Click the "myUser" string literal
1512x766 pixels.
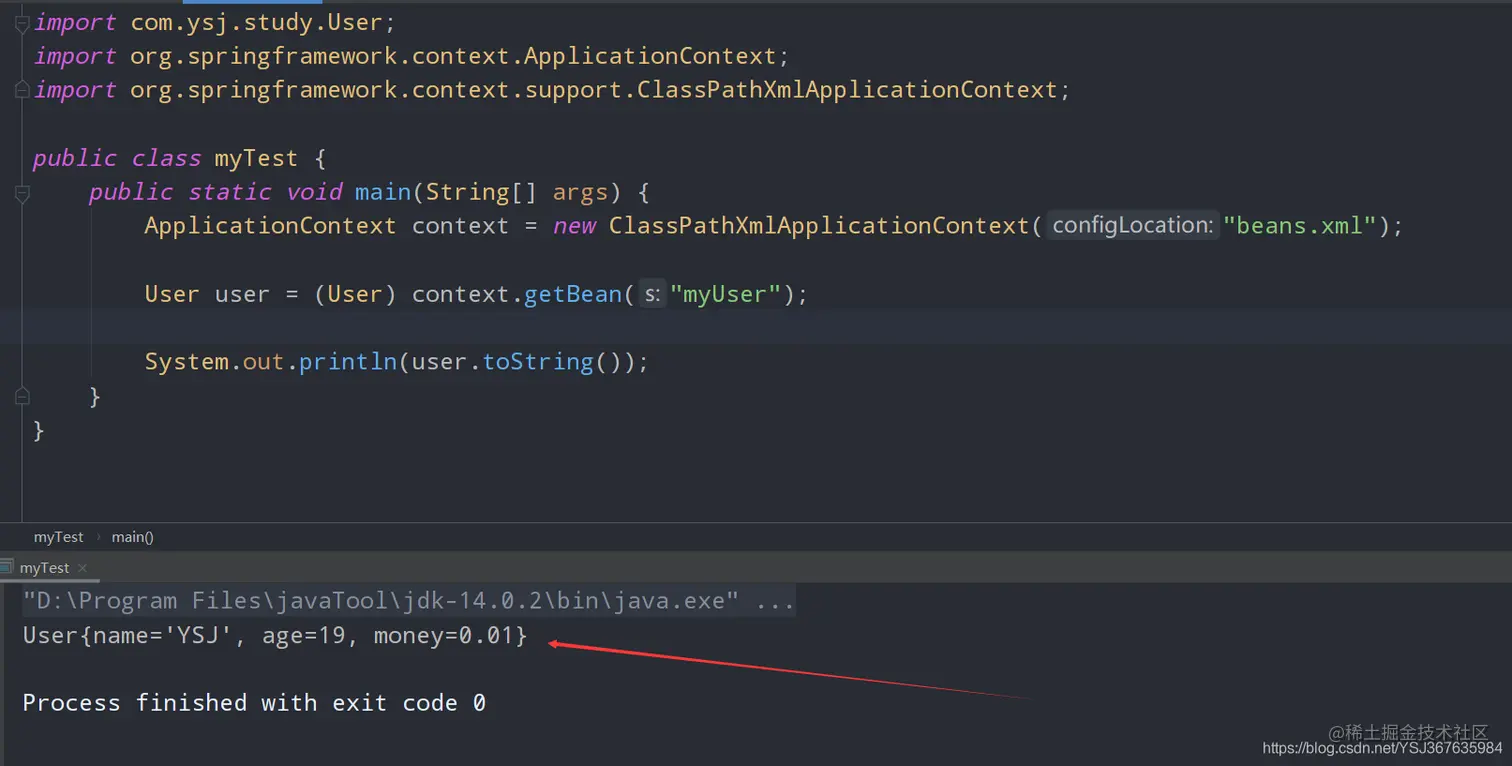[726, 294]
